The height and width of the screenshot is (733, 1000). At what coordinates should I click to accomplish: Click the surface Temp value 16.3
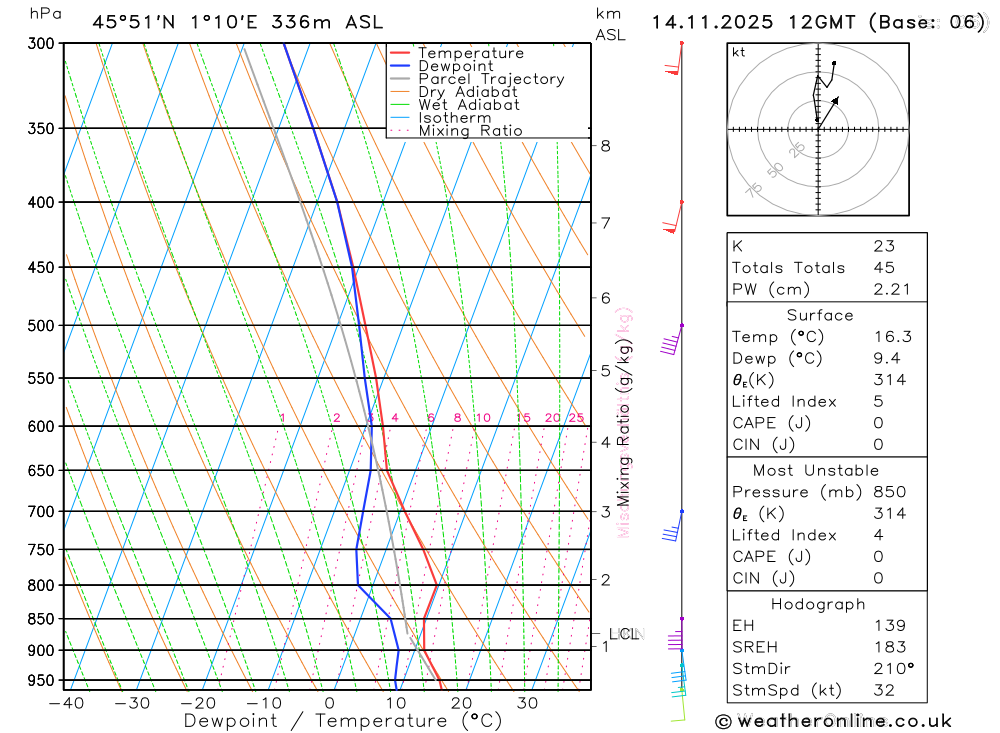click(x=892, y=337)
